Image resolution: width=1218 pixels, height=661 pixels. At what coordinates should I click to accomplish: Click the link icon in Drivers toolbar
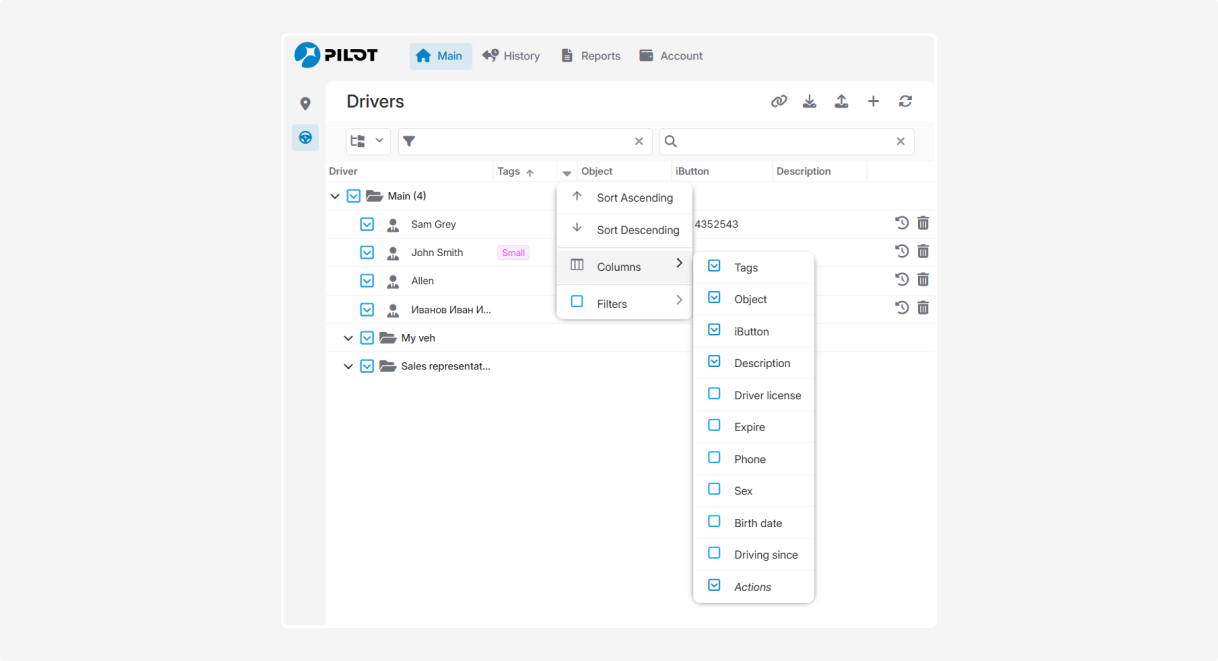[779, 101]
